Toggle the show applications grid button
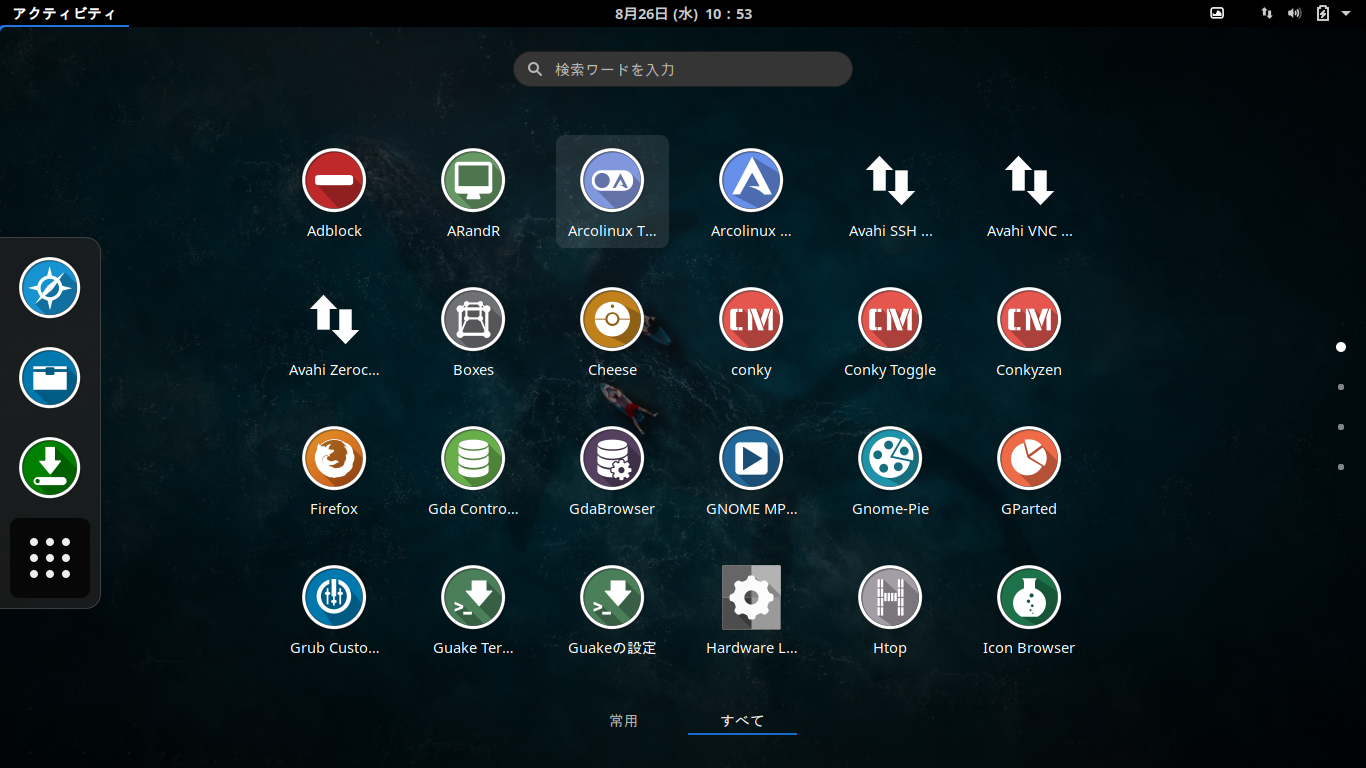1366x768 pixels. (50, 558)
